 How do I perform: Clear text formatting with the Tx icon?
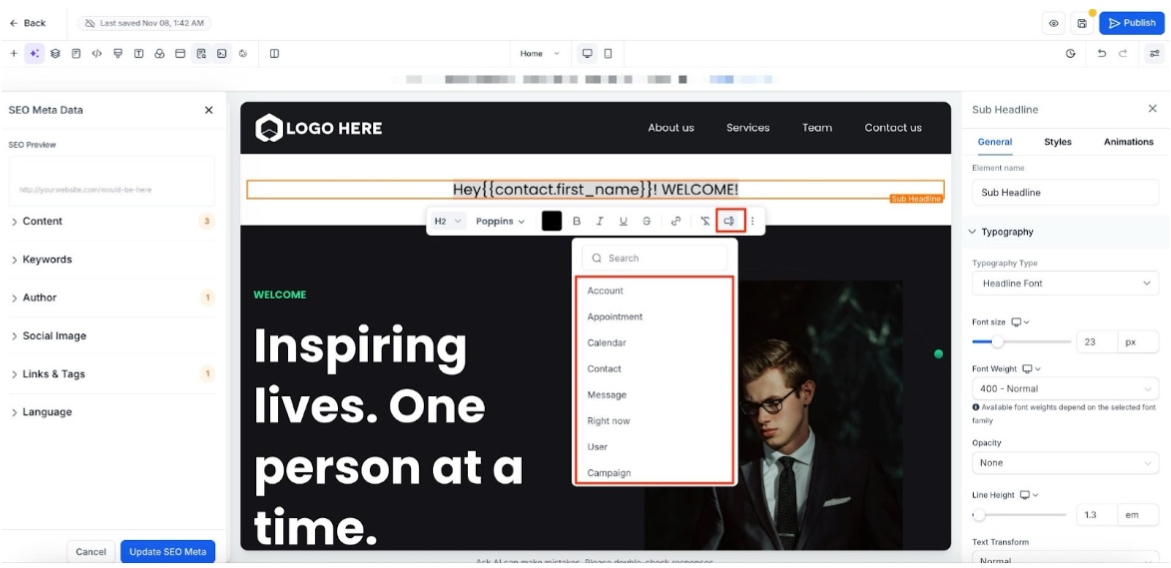tap(704, 221)
